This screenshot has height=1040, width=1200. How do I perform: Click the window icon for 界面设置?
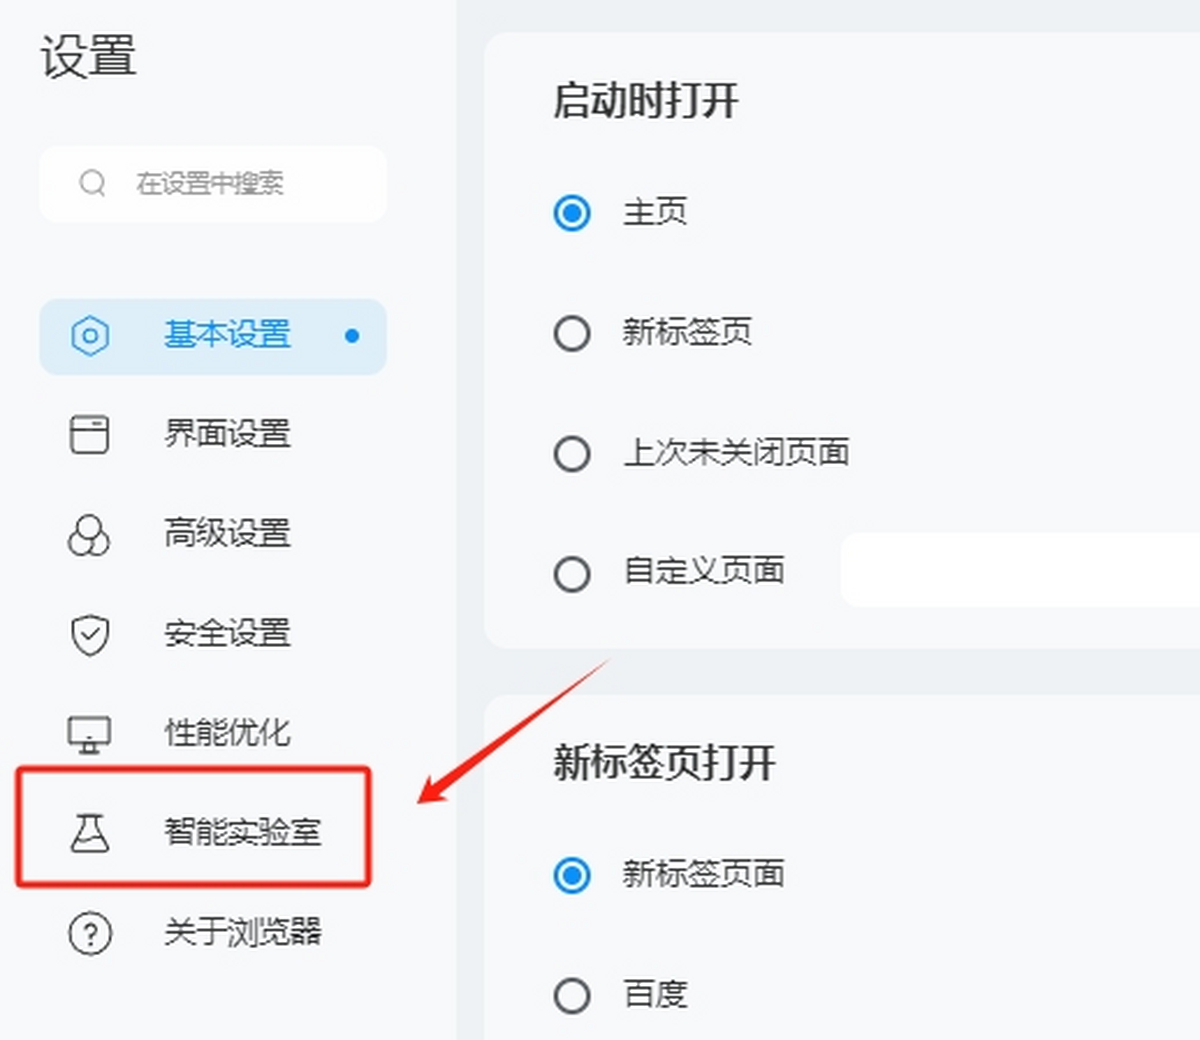coord(89,435)
